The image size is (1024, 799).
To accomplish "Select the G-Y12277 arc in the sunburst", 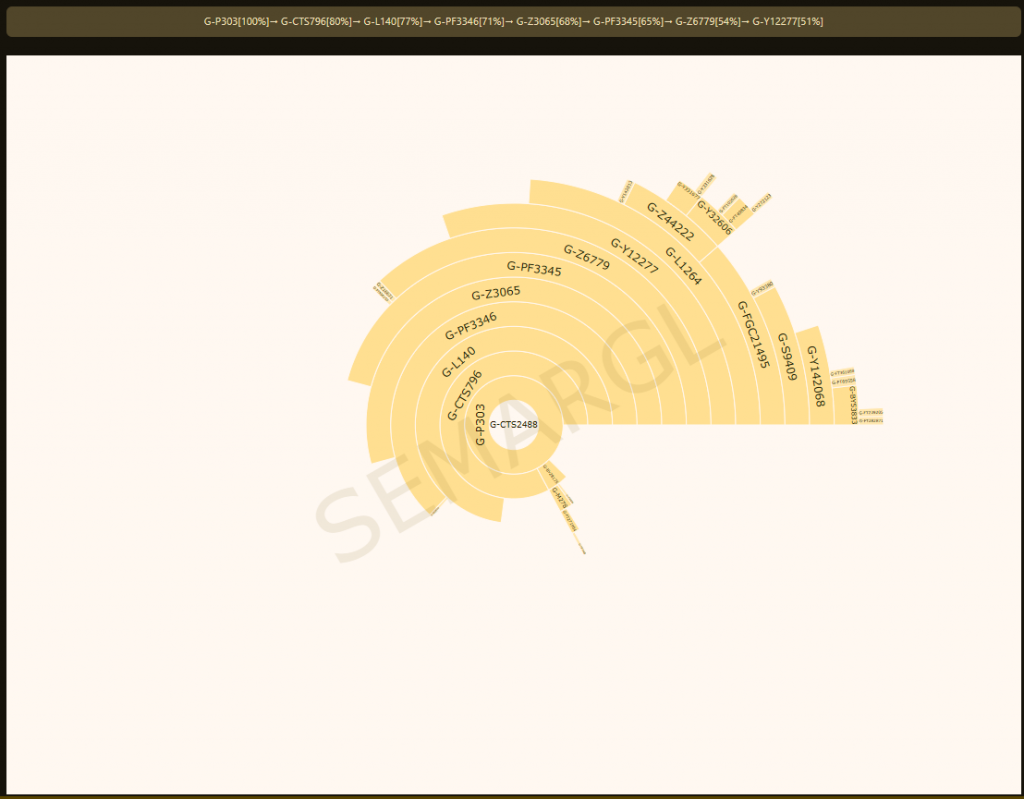I will point(634,255).
